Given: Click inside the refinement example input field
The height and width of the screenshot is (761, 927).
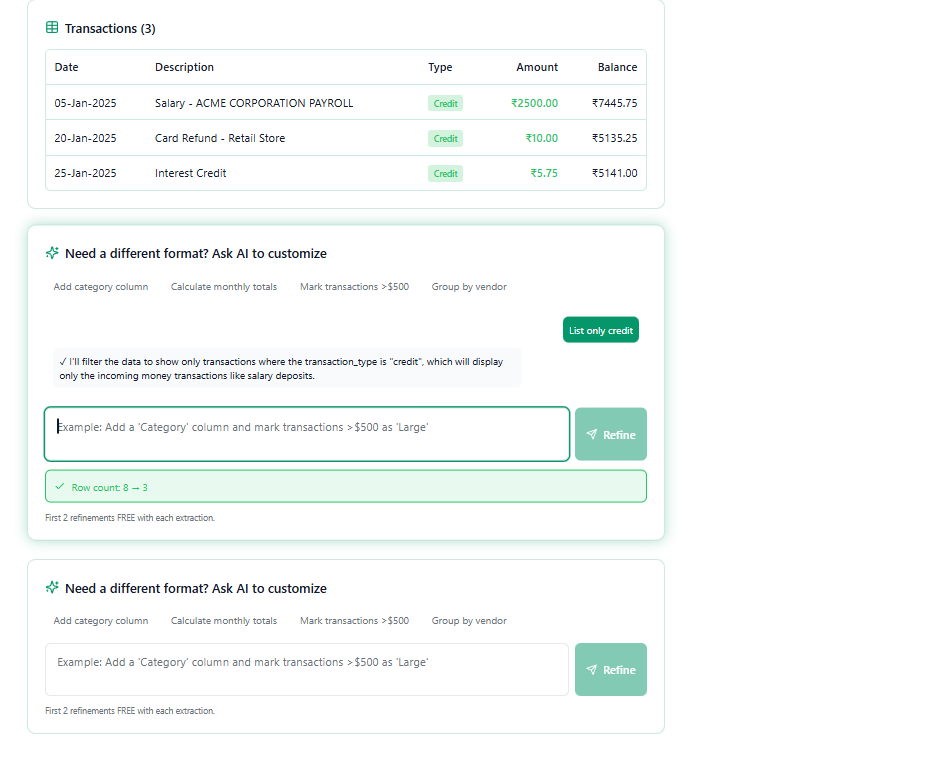Looking at the screenshot, I should 306,434.
